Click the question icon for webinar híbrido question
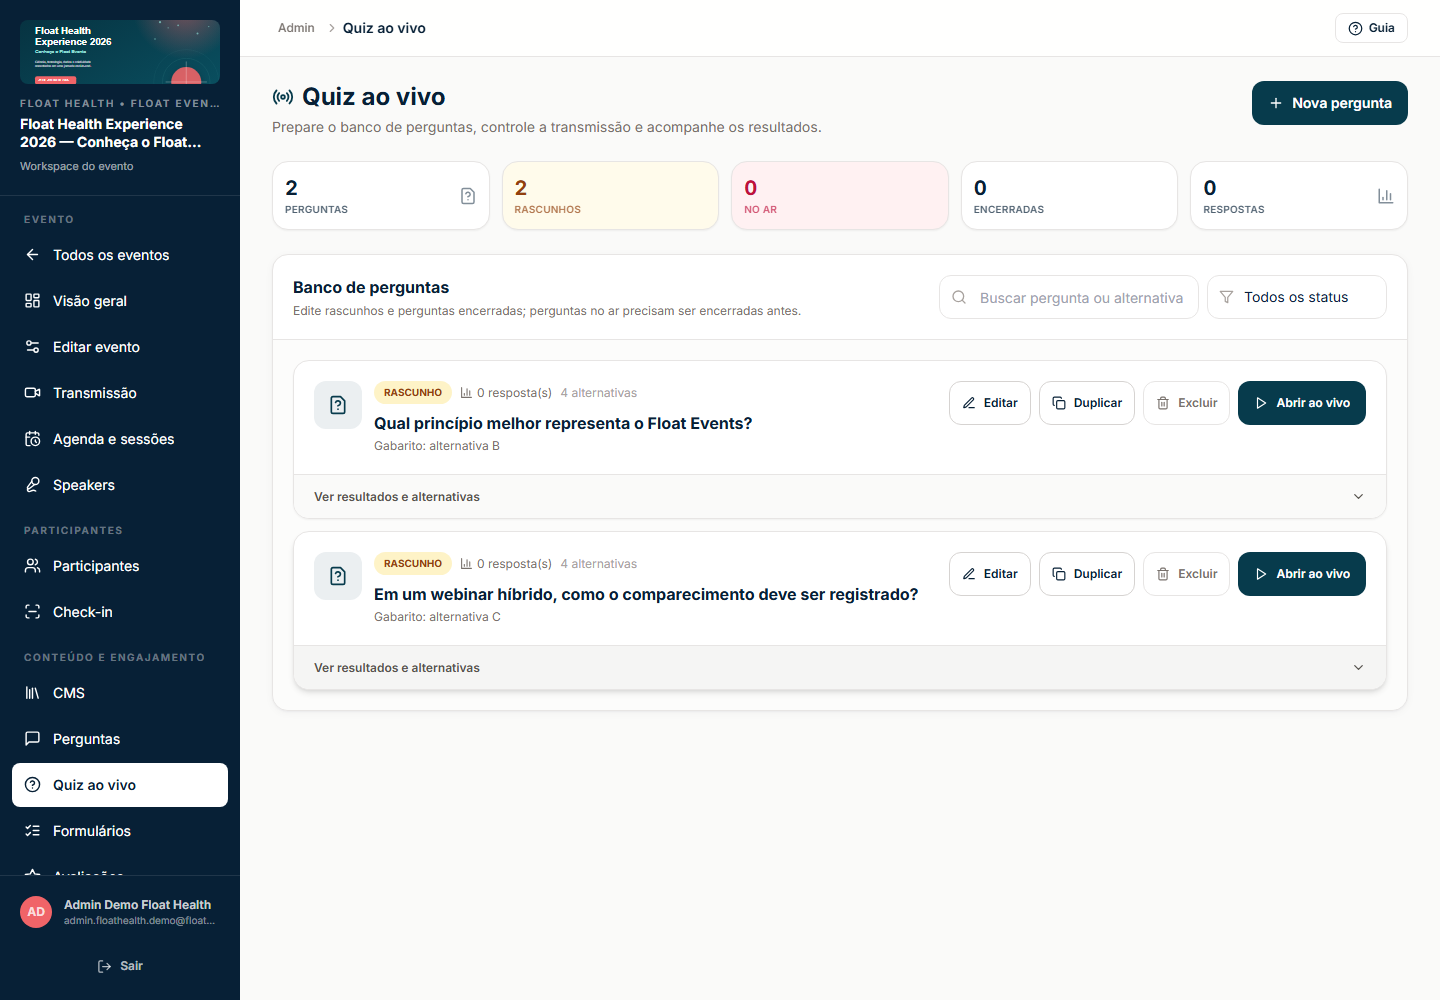1440x1000 pixels. pos(338,576)
